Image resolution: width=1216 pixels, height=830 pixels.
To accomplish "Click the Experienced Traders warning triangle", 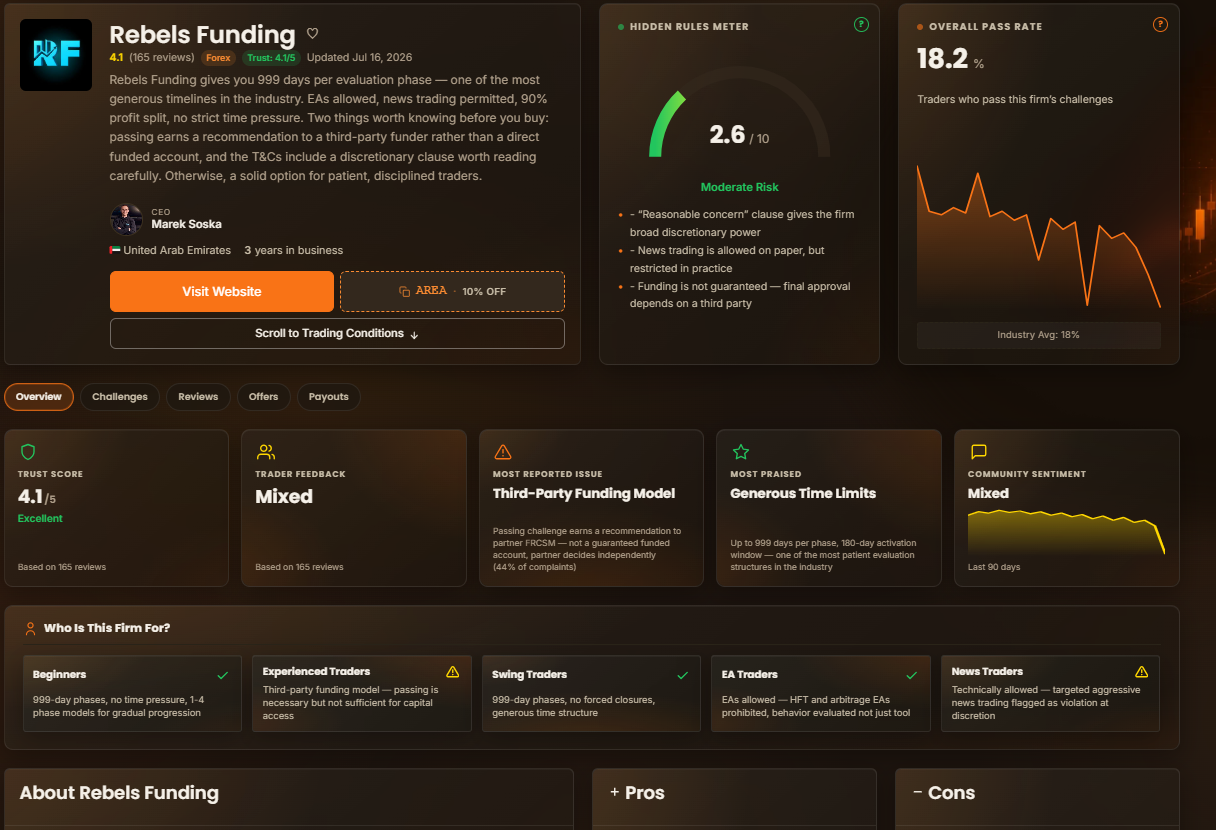I will 452,672.
